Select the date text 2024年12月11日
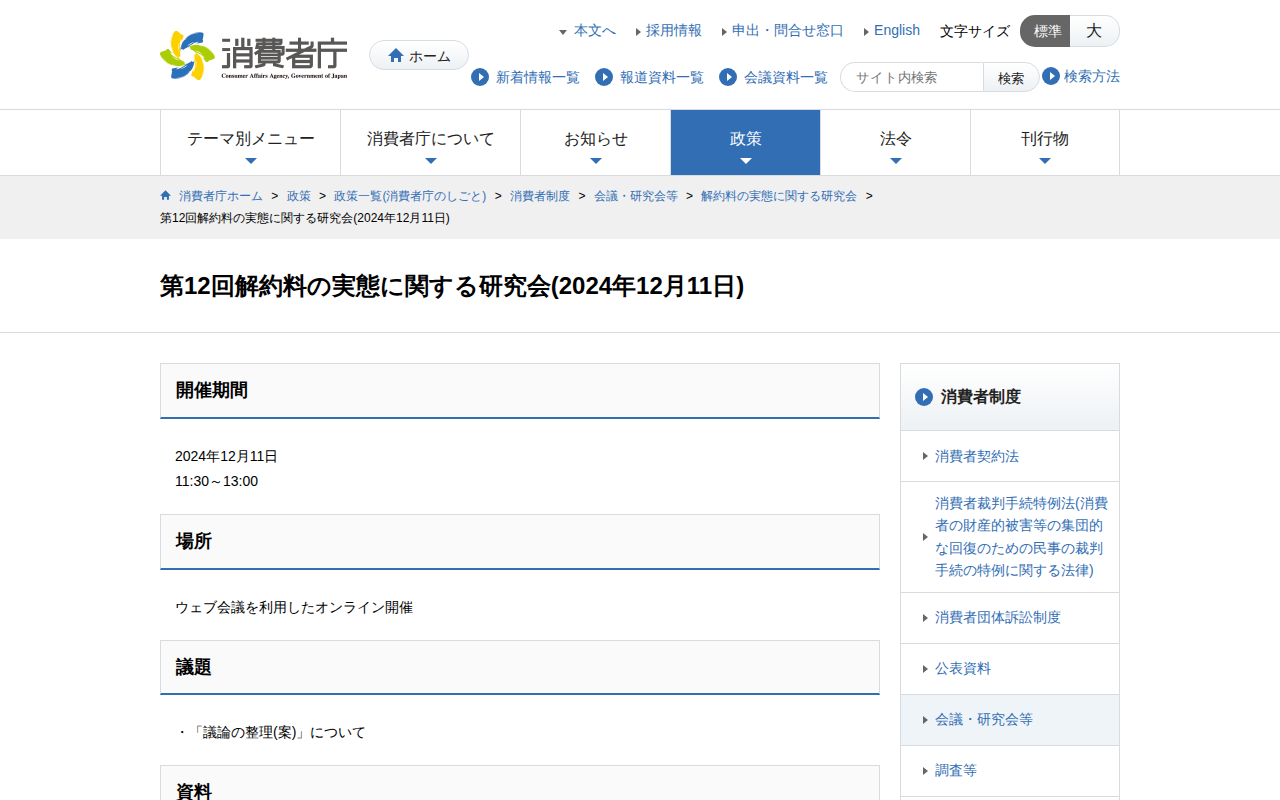Screen dimensions: 1280x800 click(x=226, y=456)
